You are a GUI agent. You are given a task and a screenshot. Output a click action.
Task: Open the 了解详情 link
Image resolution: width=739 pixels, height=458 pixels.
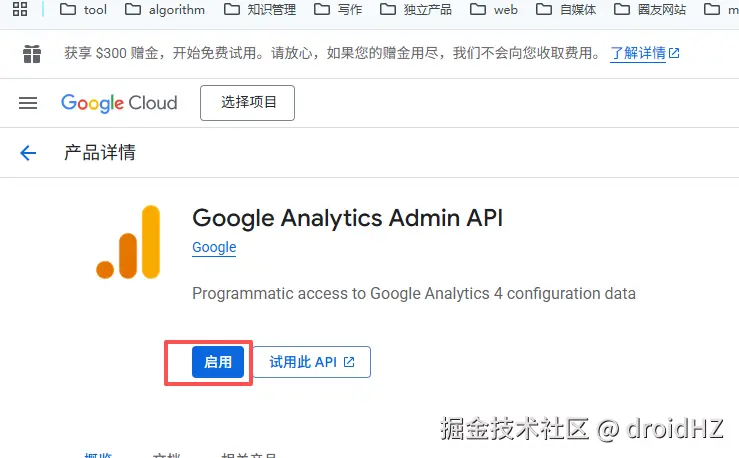pyautogui.click(x=645, y=53)
